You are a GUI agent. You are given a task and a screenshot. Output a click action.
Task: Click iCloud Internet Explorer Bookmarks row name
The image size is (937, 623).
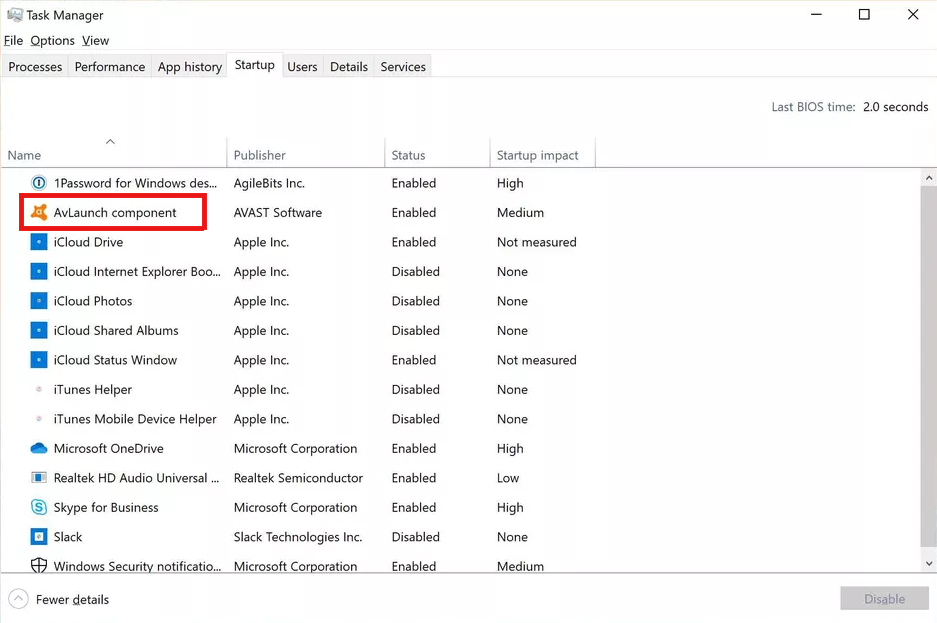point(137,271)
